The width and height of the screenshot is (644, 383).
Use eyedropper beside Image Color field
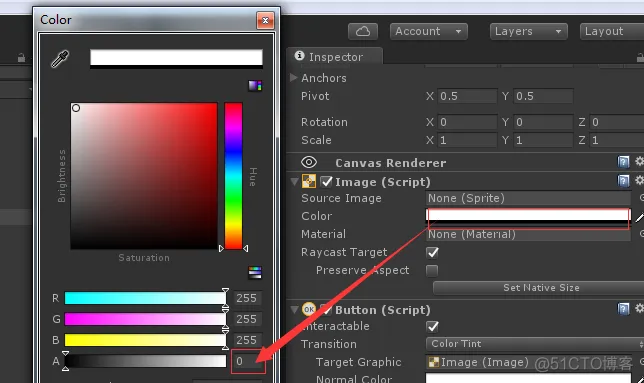click(x=639, y=217)
